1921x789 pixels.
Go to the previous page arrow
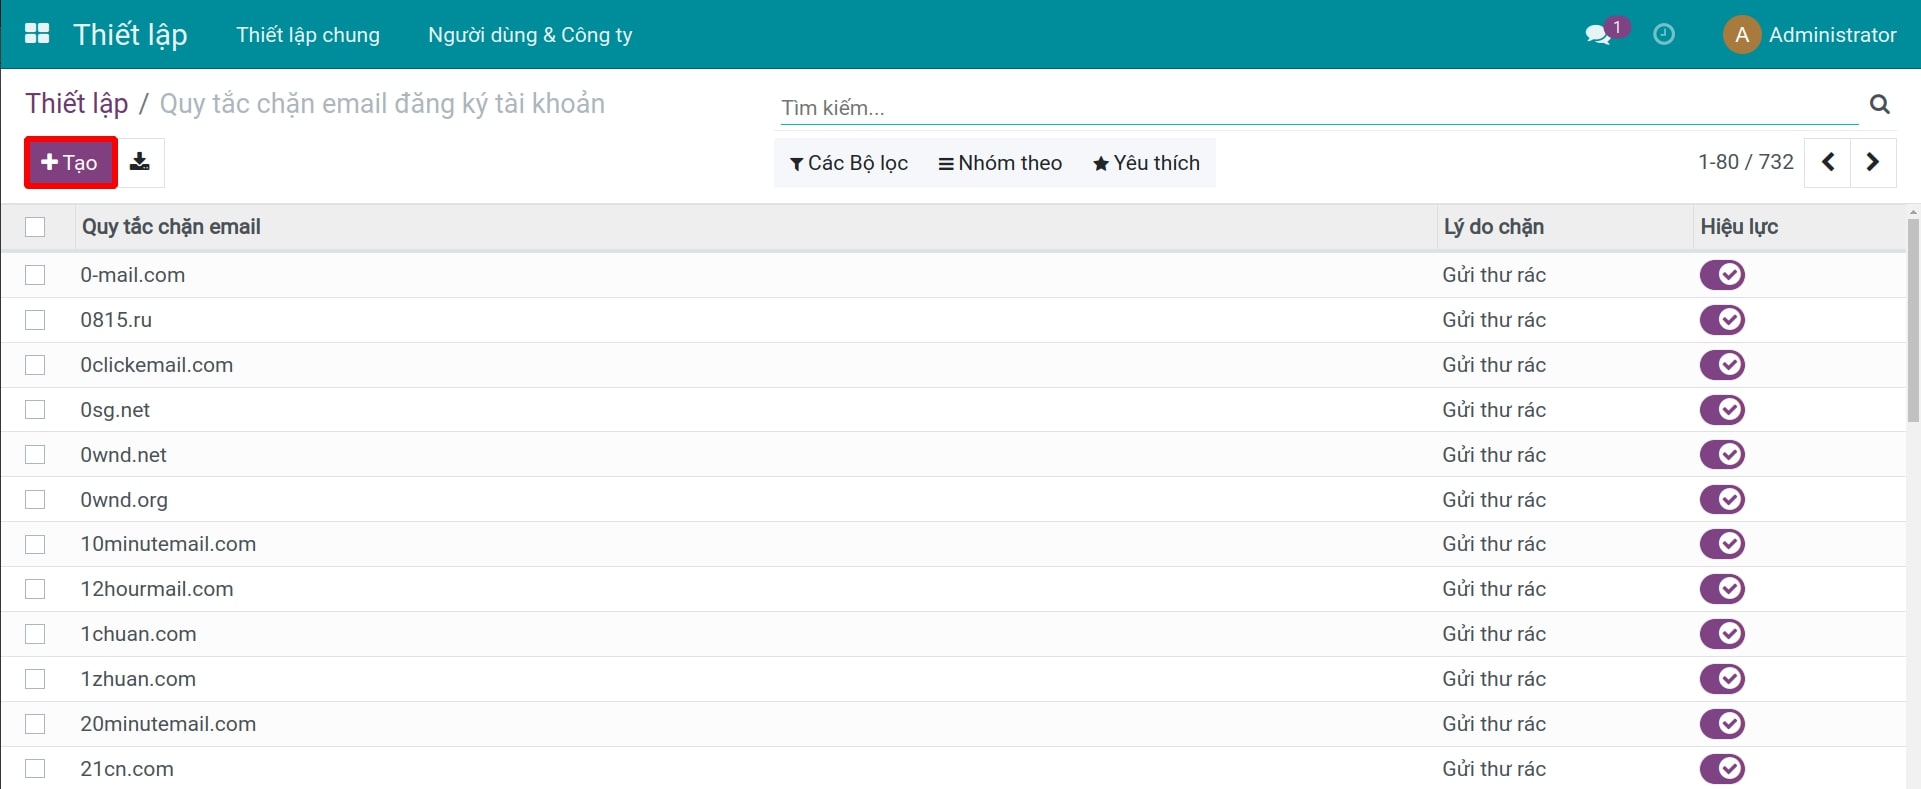click(x=1828, y=162)
